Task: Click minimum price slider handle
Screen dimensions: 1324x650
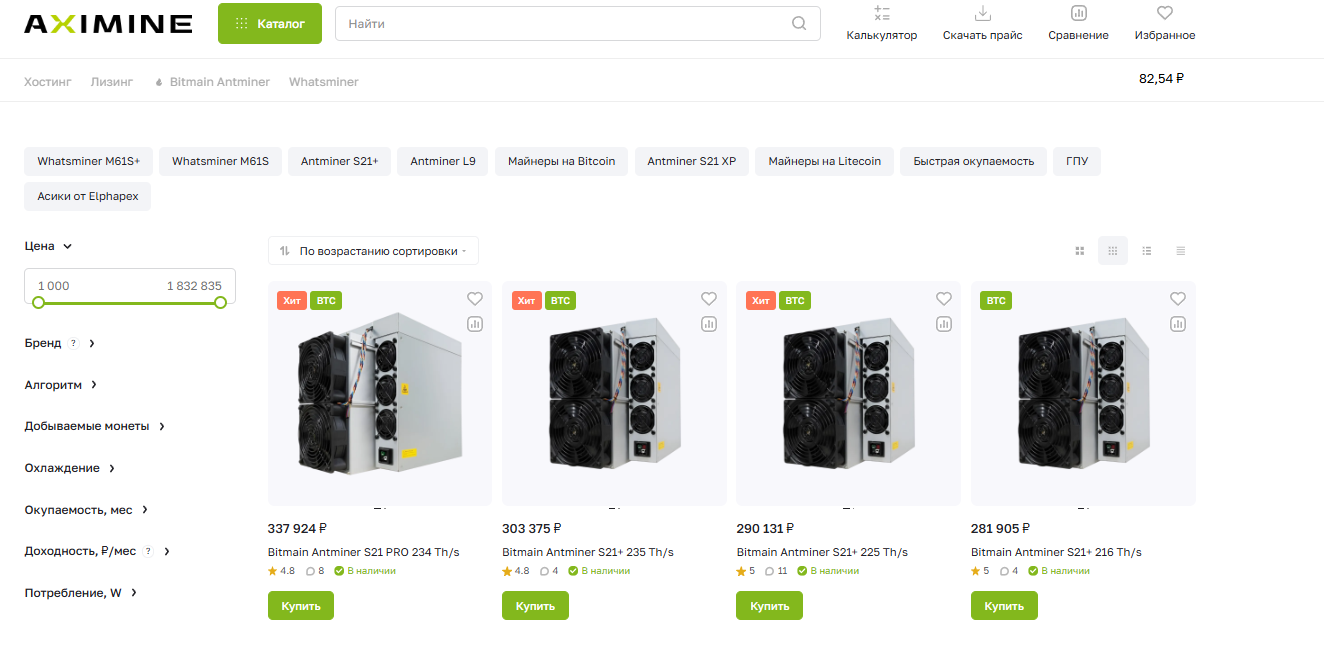Action: (38, 302)
